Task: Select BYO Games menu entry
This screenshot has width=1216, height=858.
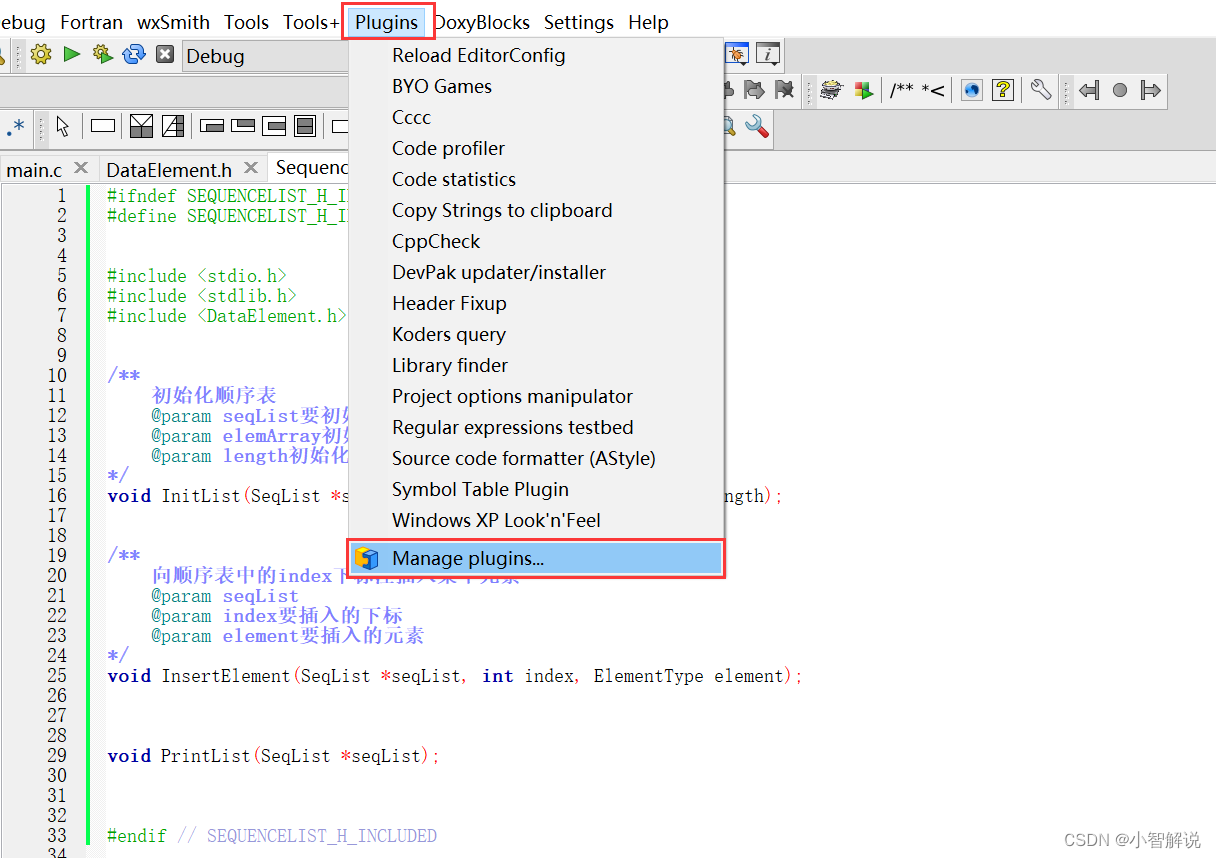Action: coord(536,87)
